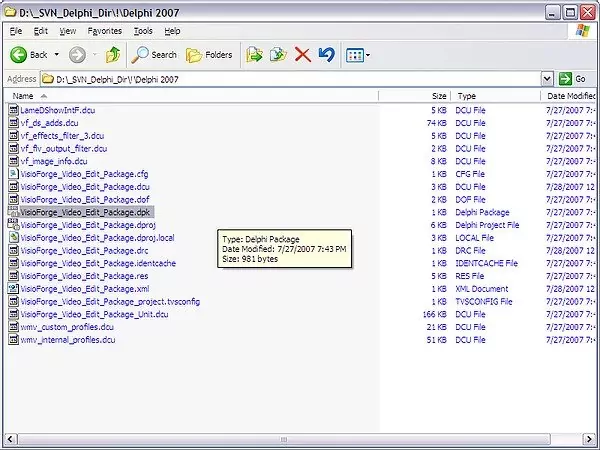
Task: Click file name wmv_custom_profiles.dcu
Action: tap(67, 327)
